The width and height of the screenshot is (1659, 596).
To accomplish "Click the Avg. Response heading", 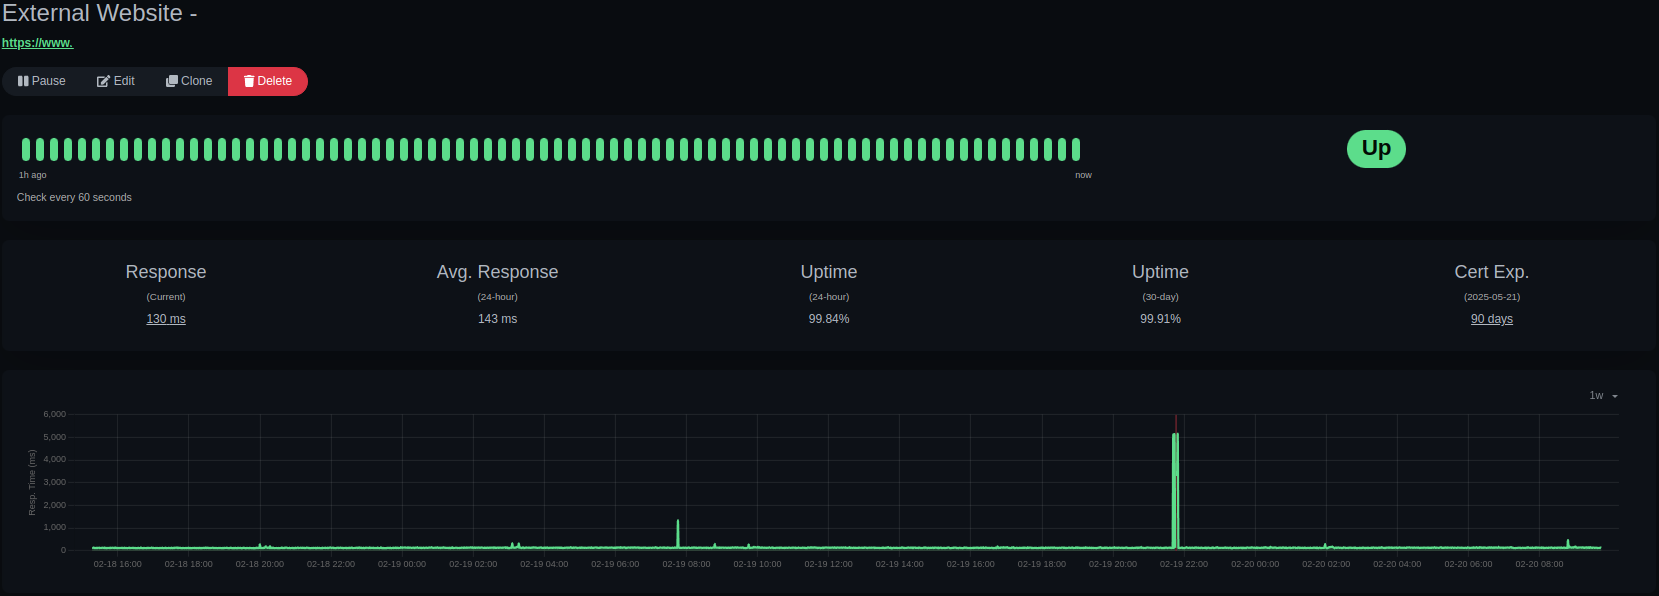I will click(497, 272).
